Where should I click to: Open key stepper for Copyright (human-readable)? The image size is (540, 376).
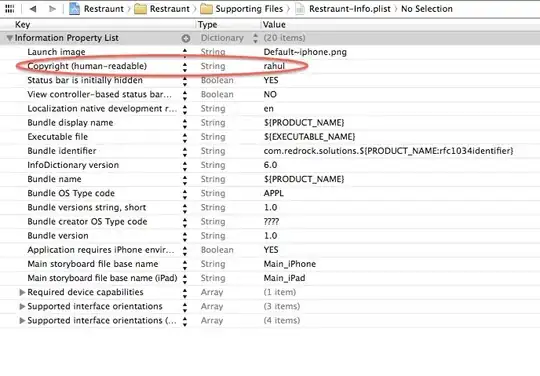(185, 67)
